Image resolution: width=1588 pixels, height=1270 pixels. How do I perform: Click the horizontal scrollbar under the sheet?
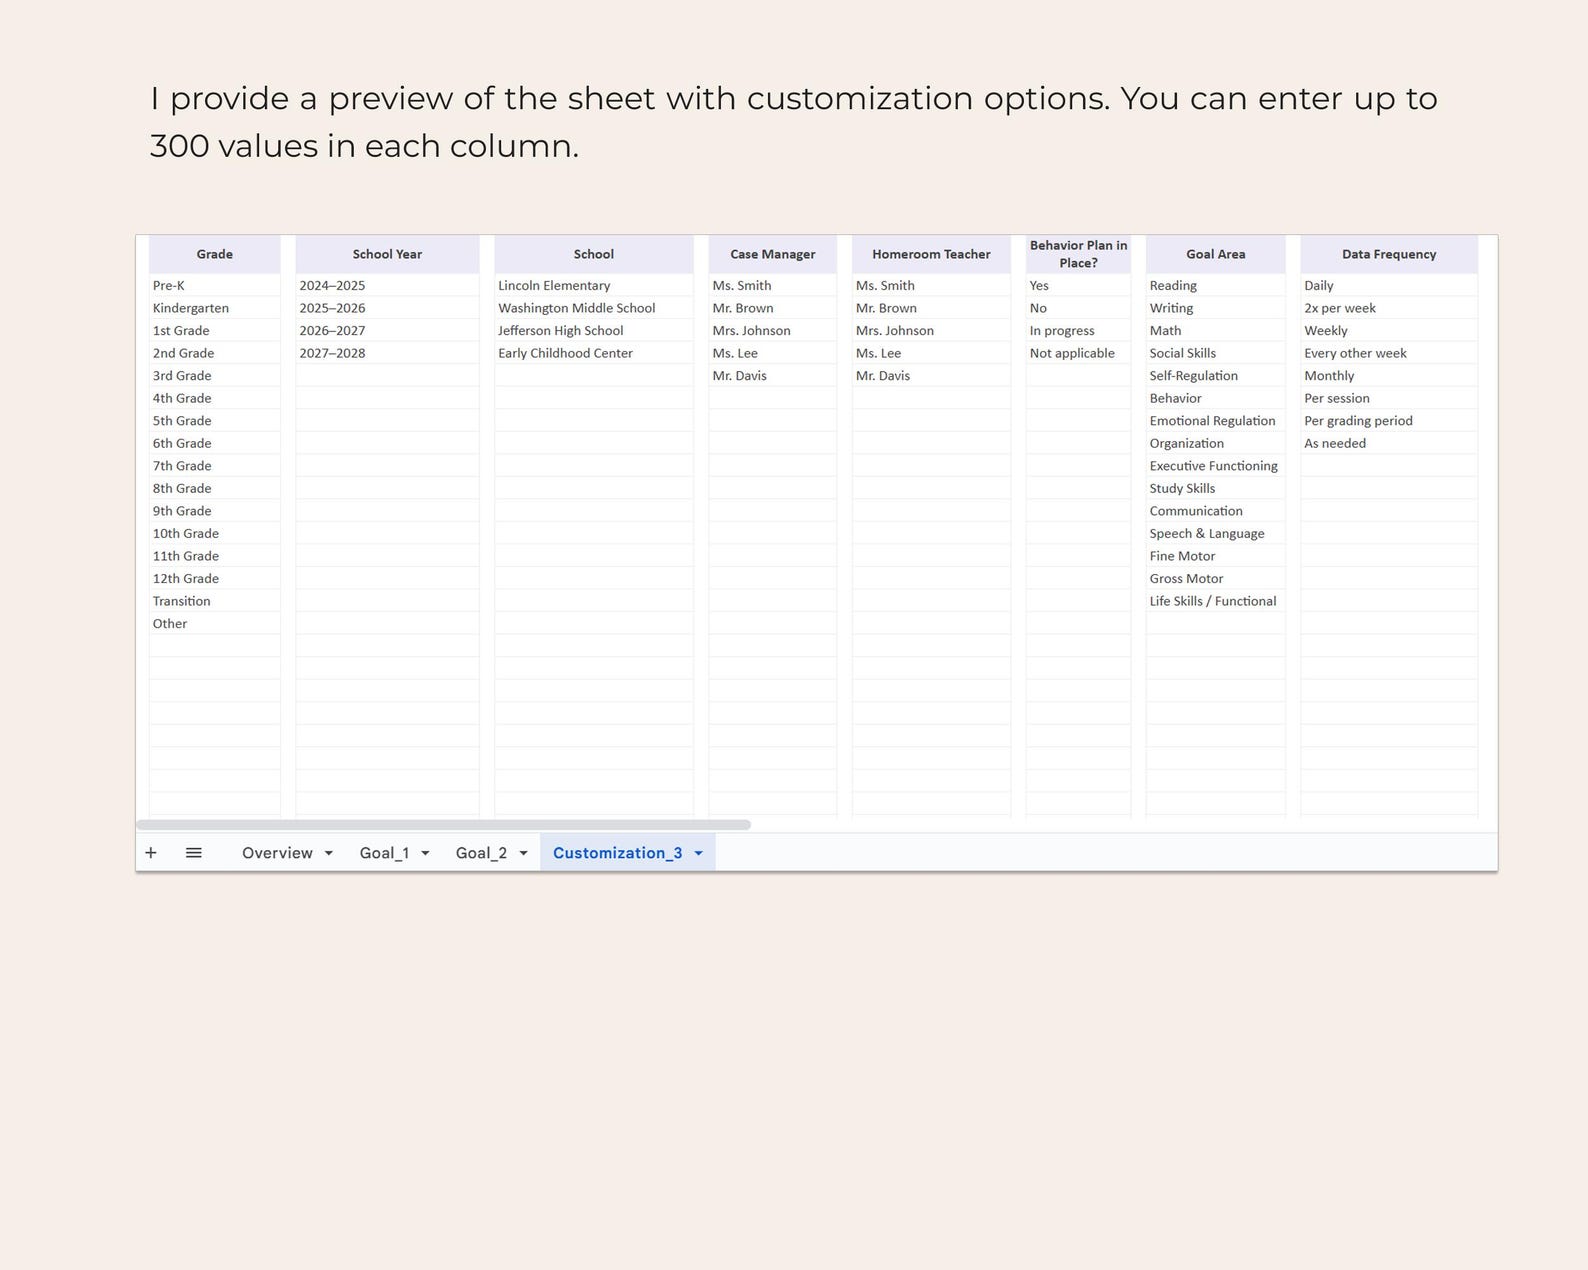pos(443,825)
